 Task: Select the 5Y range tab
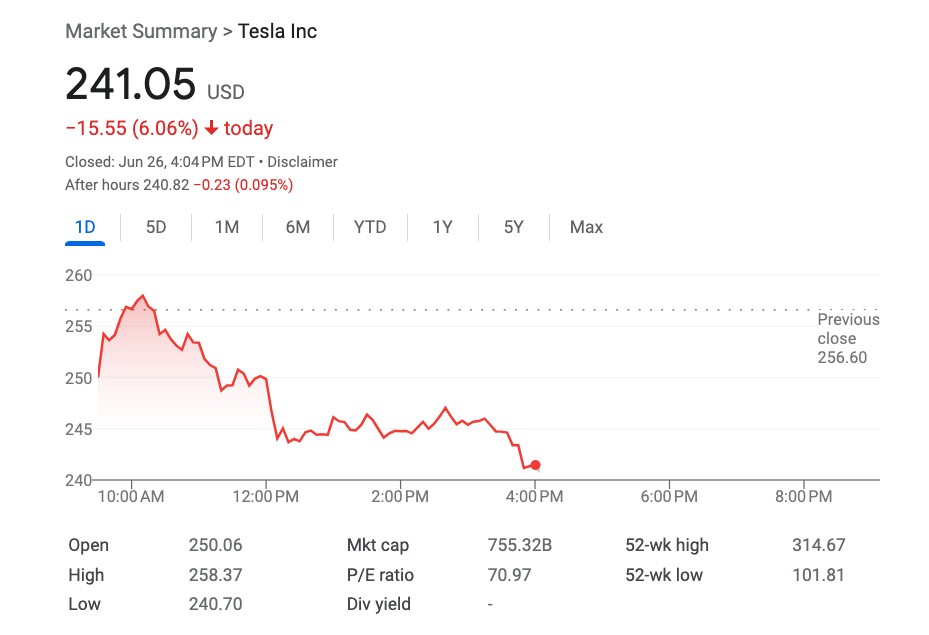click(513, 227)
